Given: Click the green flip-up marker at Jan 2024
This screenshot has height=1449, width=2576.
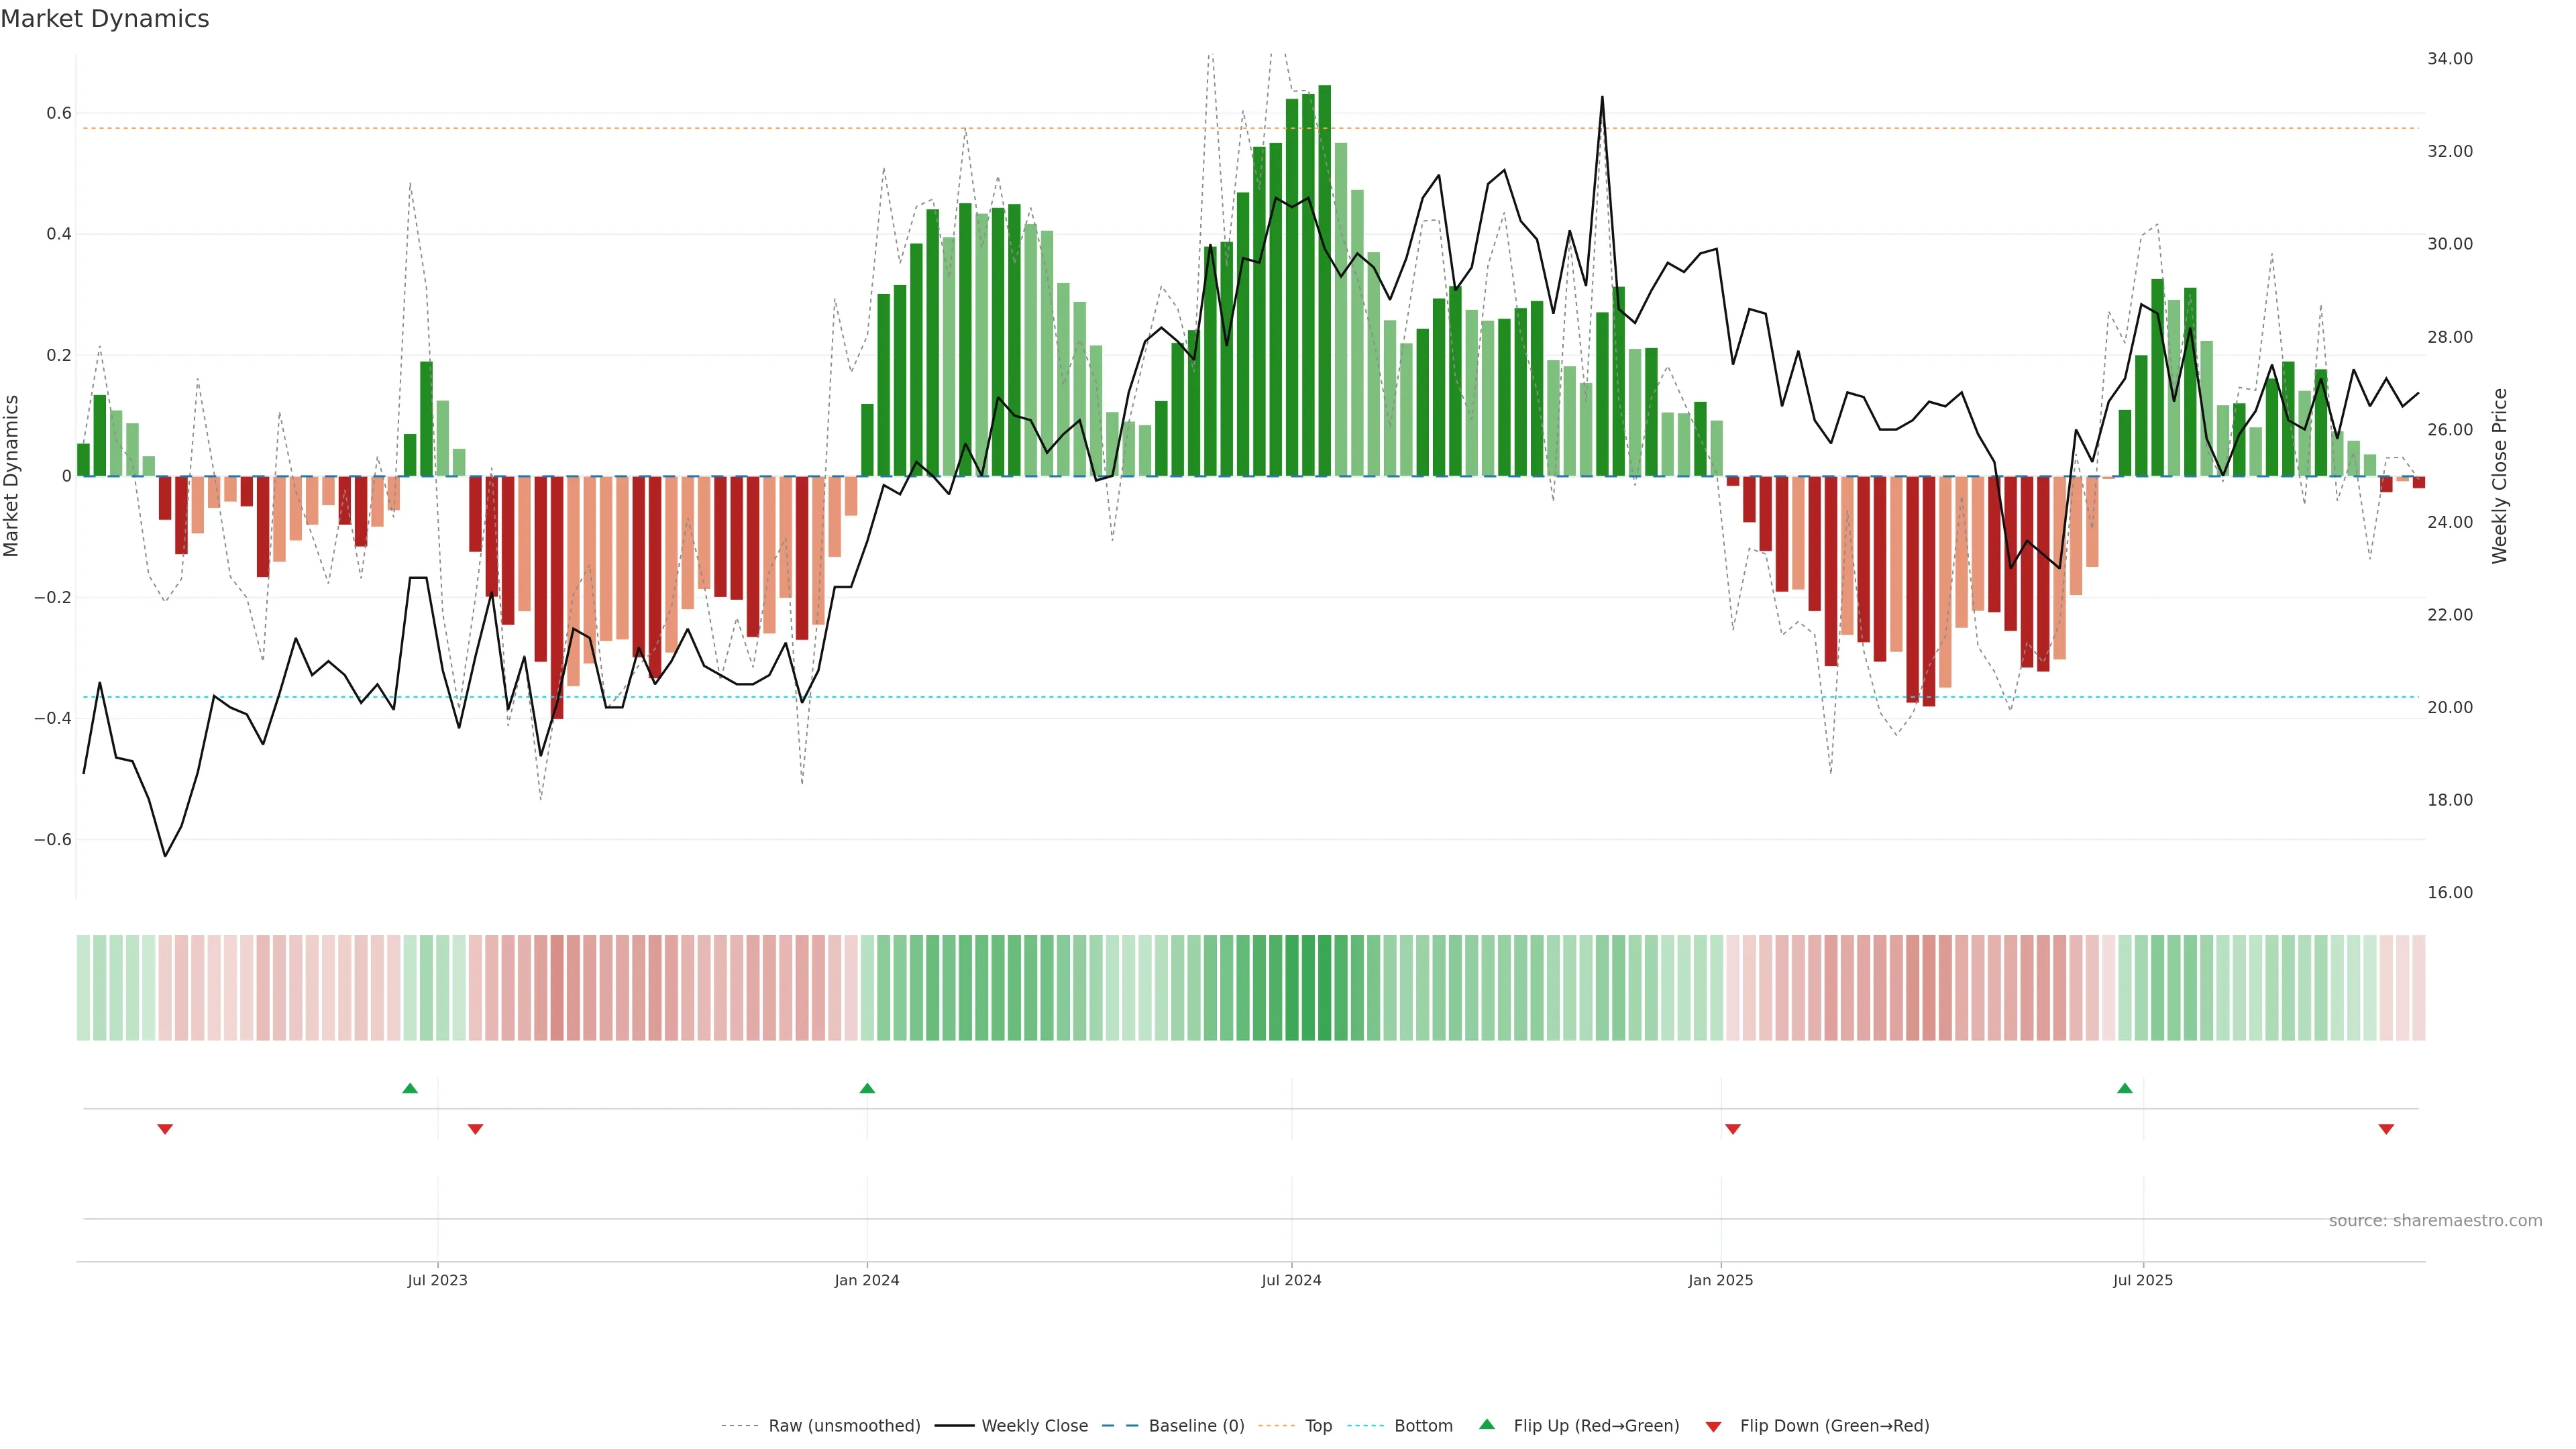Looking at the screenshot, I should (867, 1088).
